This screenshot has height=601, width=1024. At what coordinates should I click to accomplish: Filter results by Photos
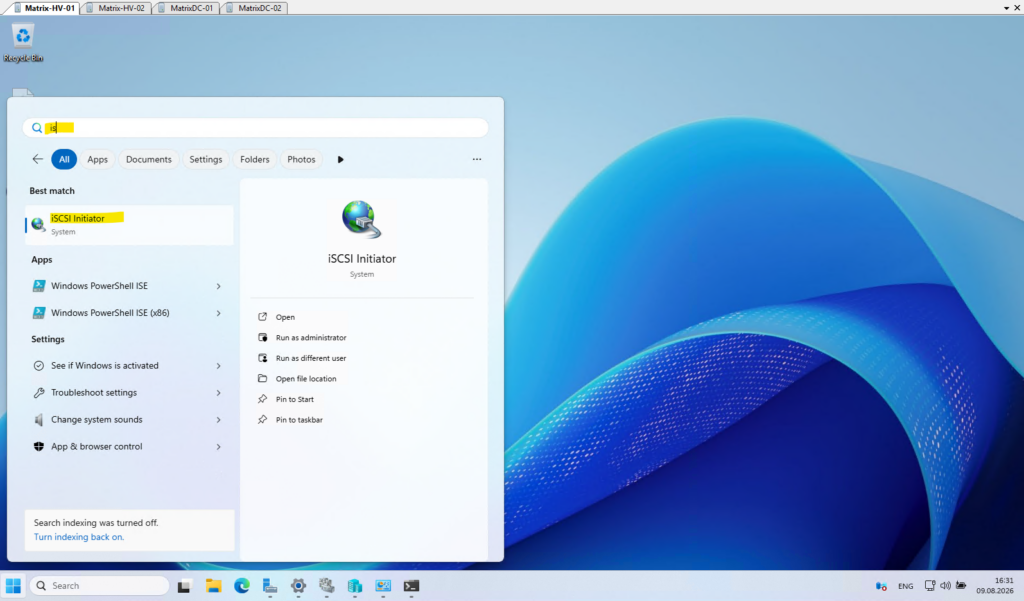tap(301, 159)
